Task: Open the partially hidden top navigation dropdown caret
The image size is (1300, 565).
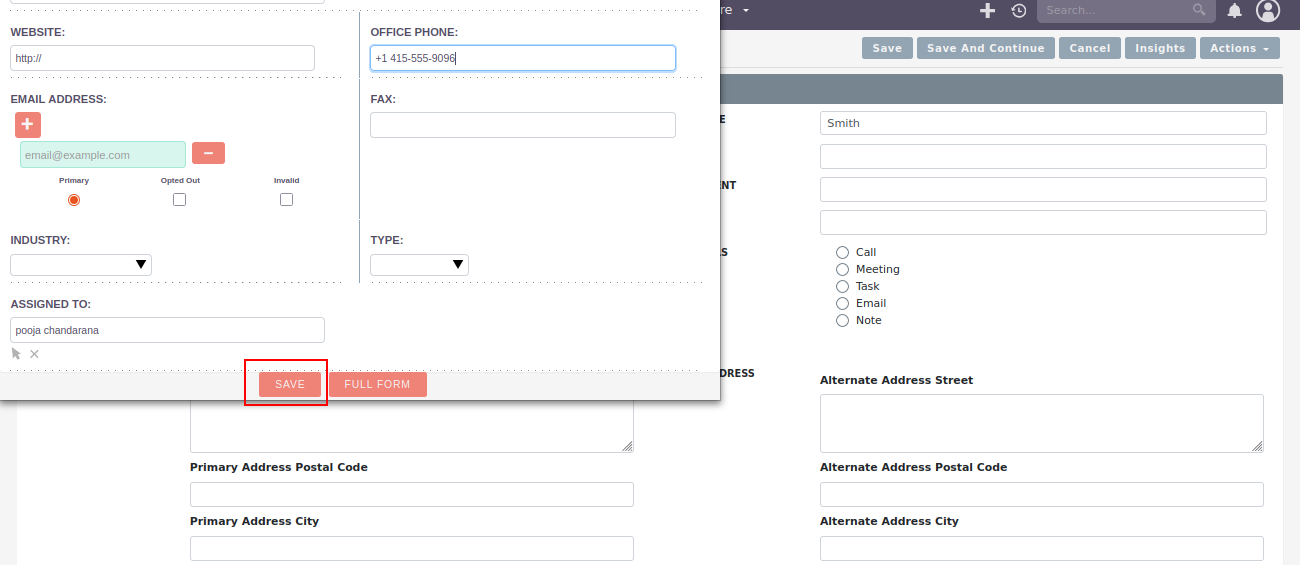Action: [746, 10]
